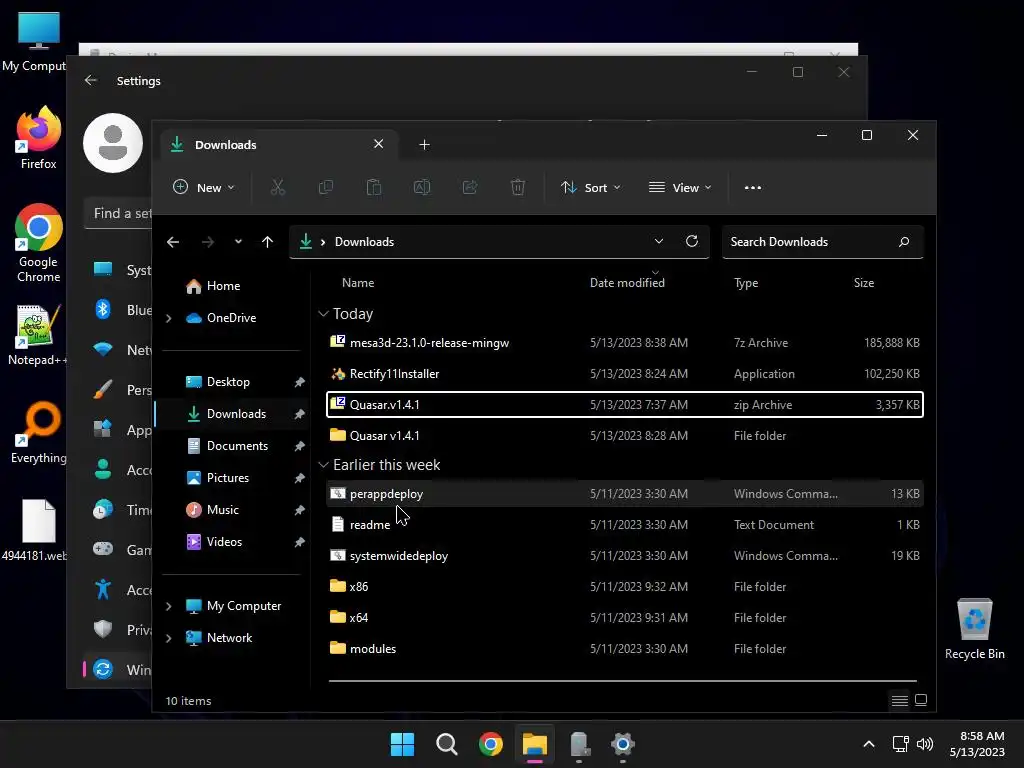Select the Quasar v1.4.1 file folder
The width and height of the screenshot is (1024, 768).
point(624,436)
